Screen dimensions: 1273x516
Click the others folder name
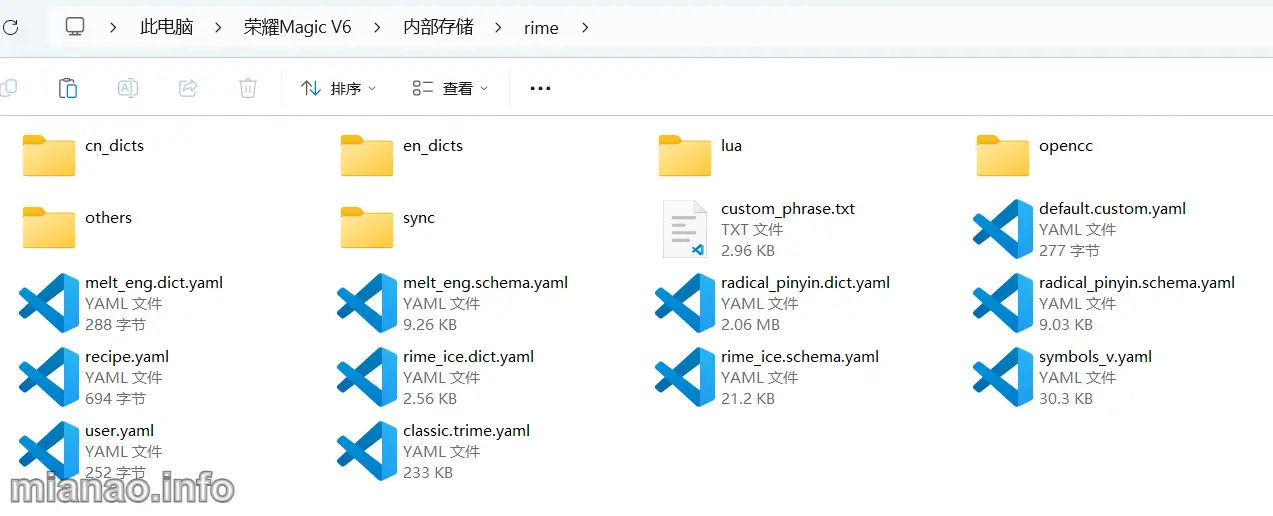coord(109,217)
